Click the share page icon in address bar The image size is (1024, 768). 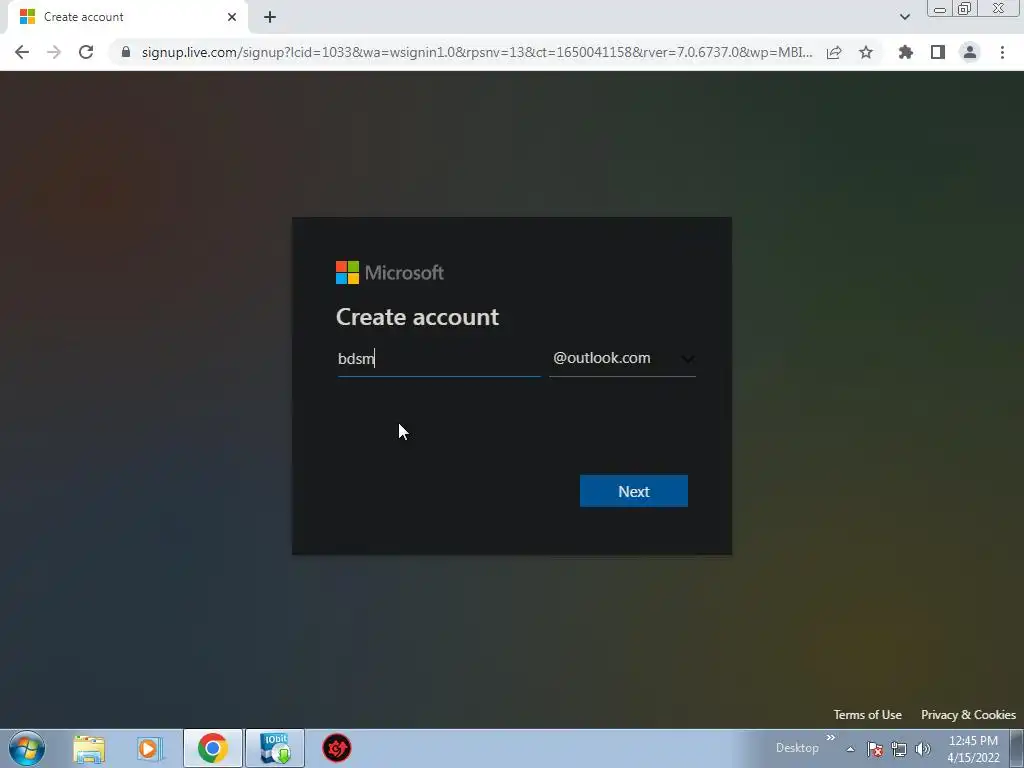click(x=834, y=52)
